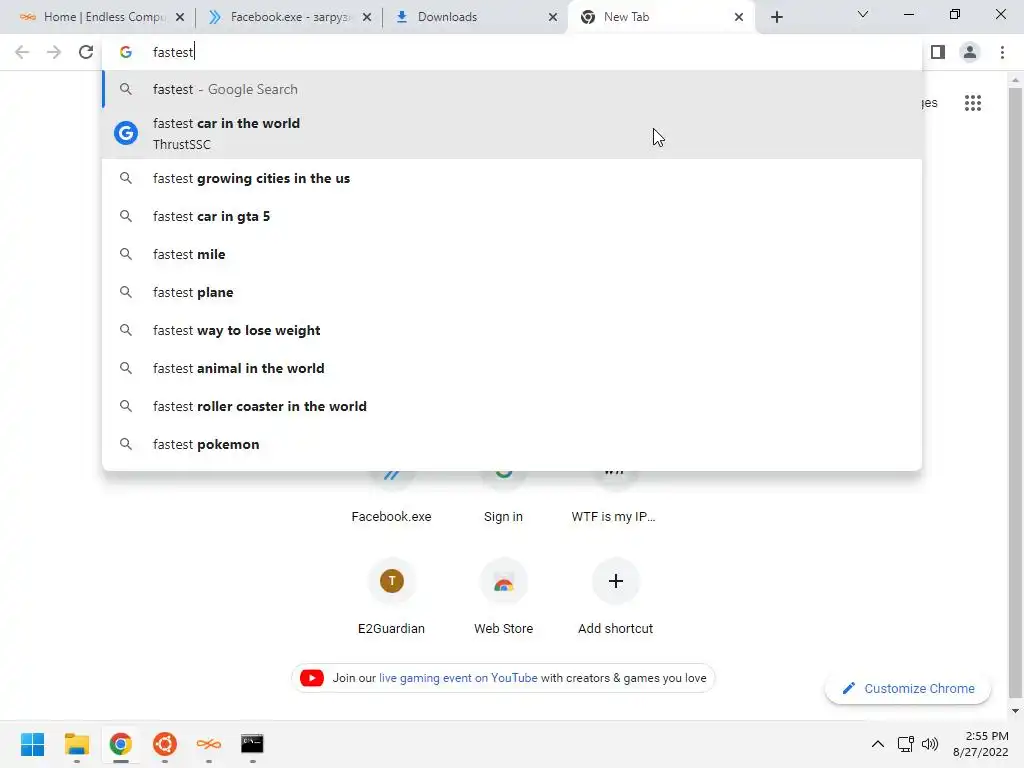The height and width of the screenshot is (768, 1024).
Task: Click the Chrome taskbar icon
Action: (x=120, y=744)
